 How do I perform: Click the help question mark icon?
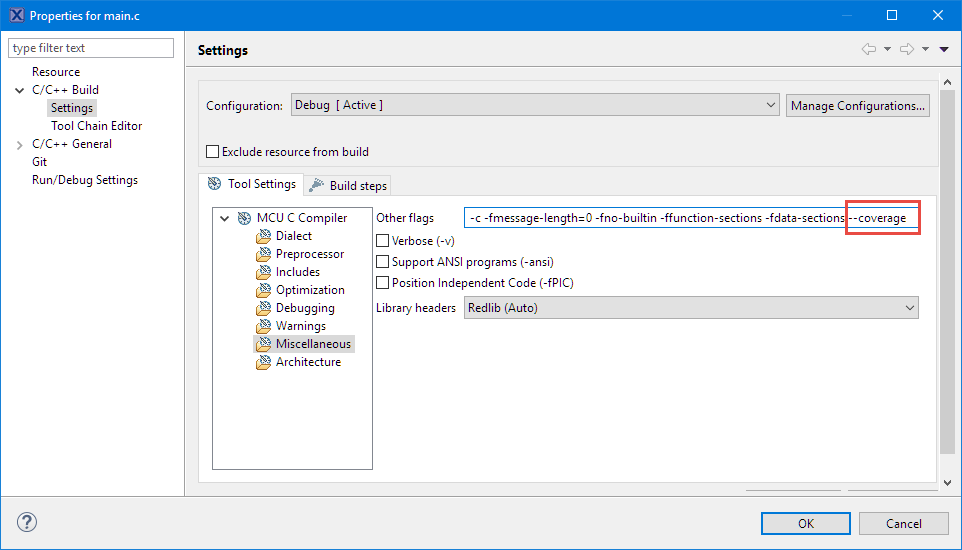(x=27, y=522)
